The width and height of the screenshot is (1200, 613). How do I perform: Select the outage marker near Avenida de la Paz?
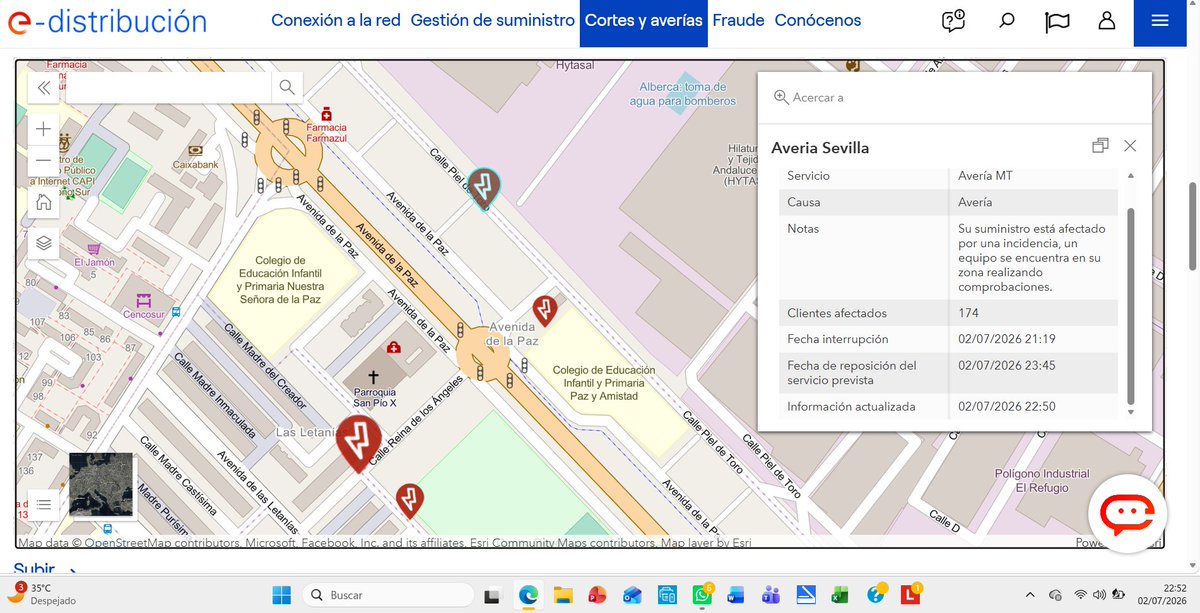click(544, 310)
